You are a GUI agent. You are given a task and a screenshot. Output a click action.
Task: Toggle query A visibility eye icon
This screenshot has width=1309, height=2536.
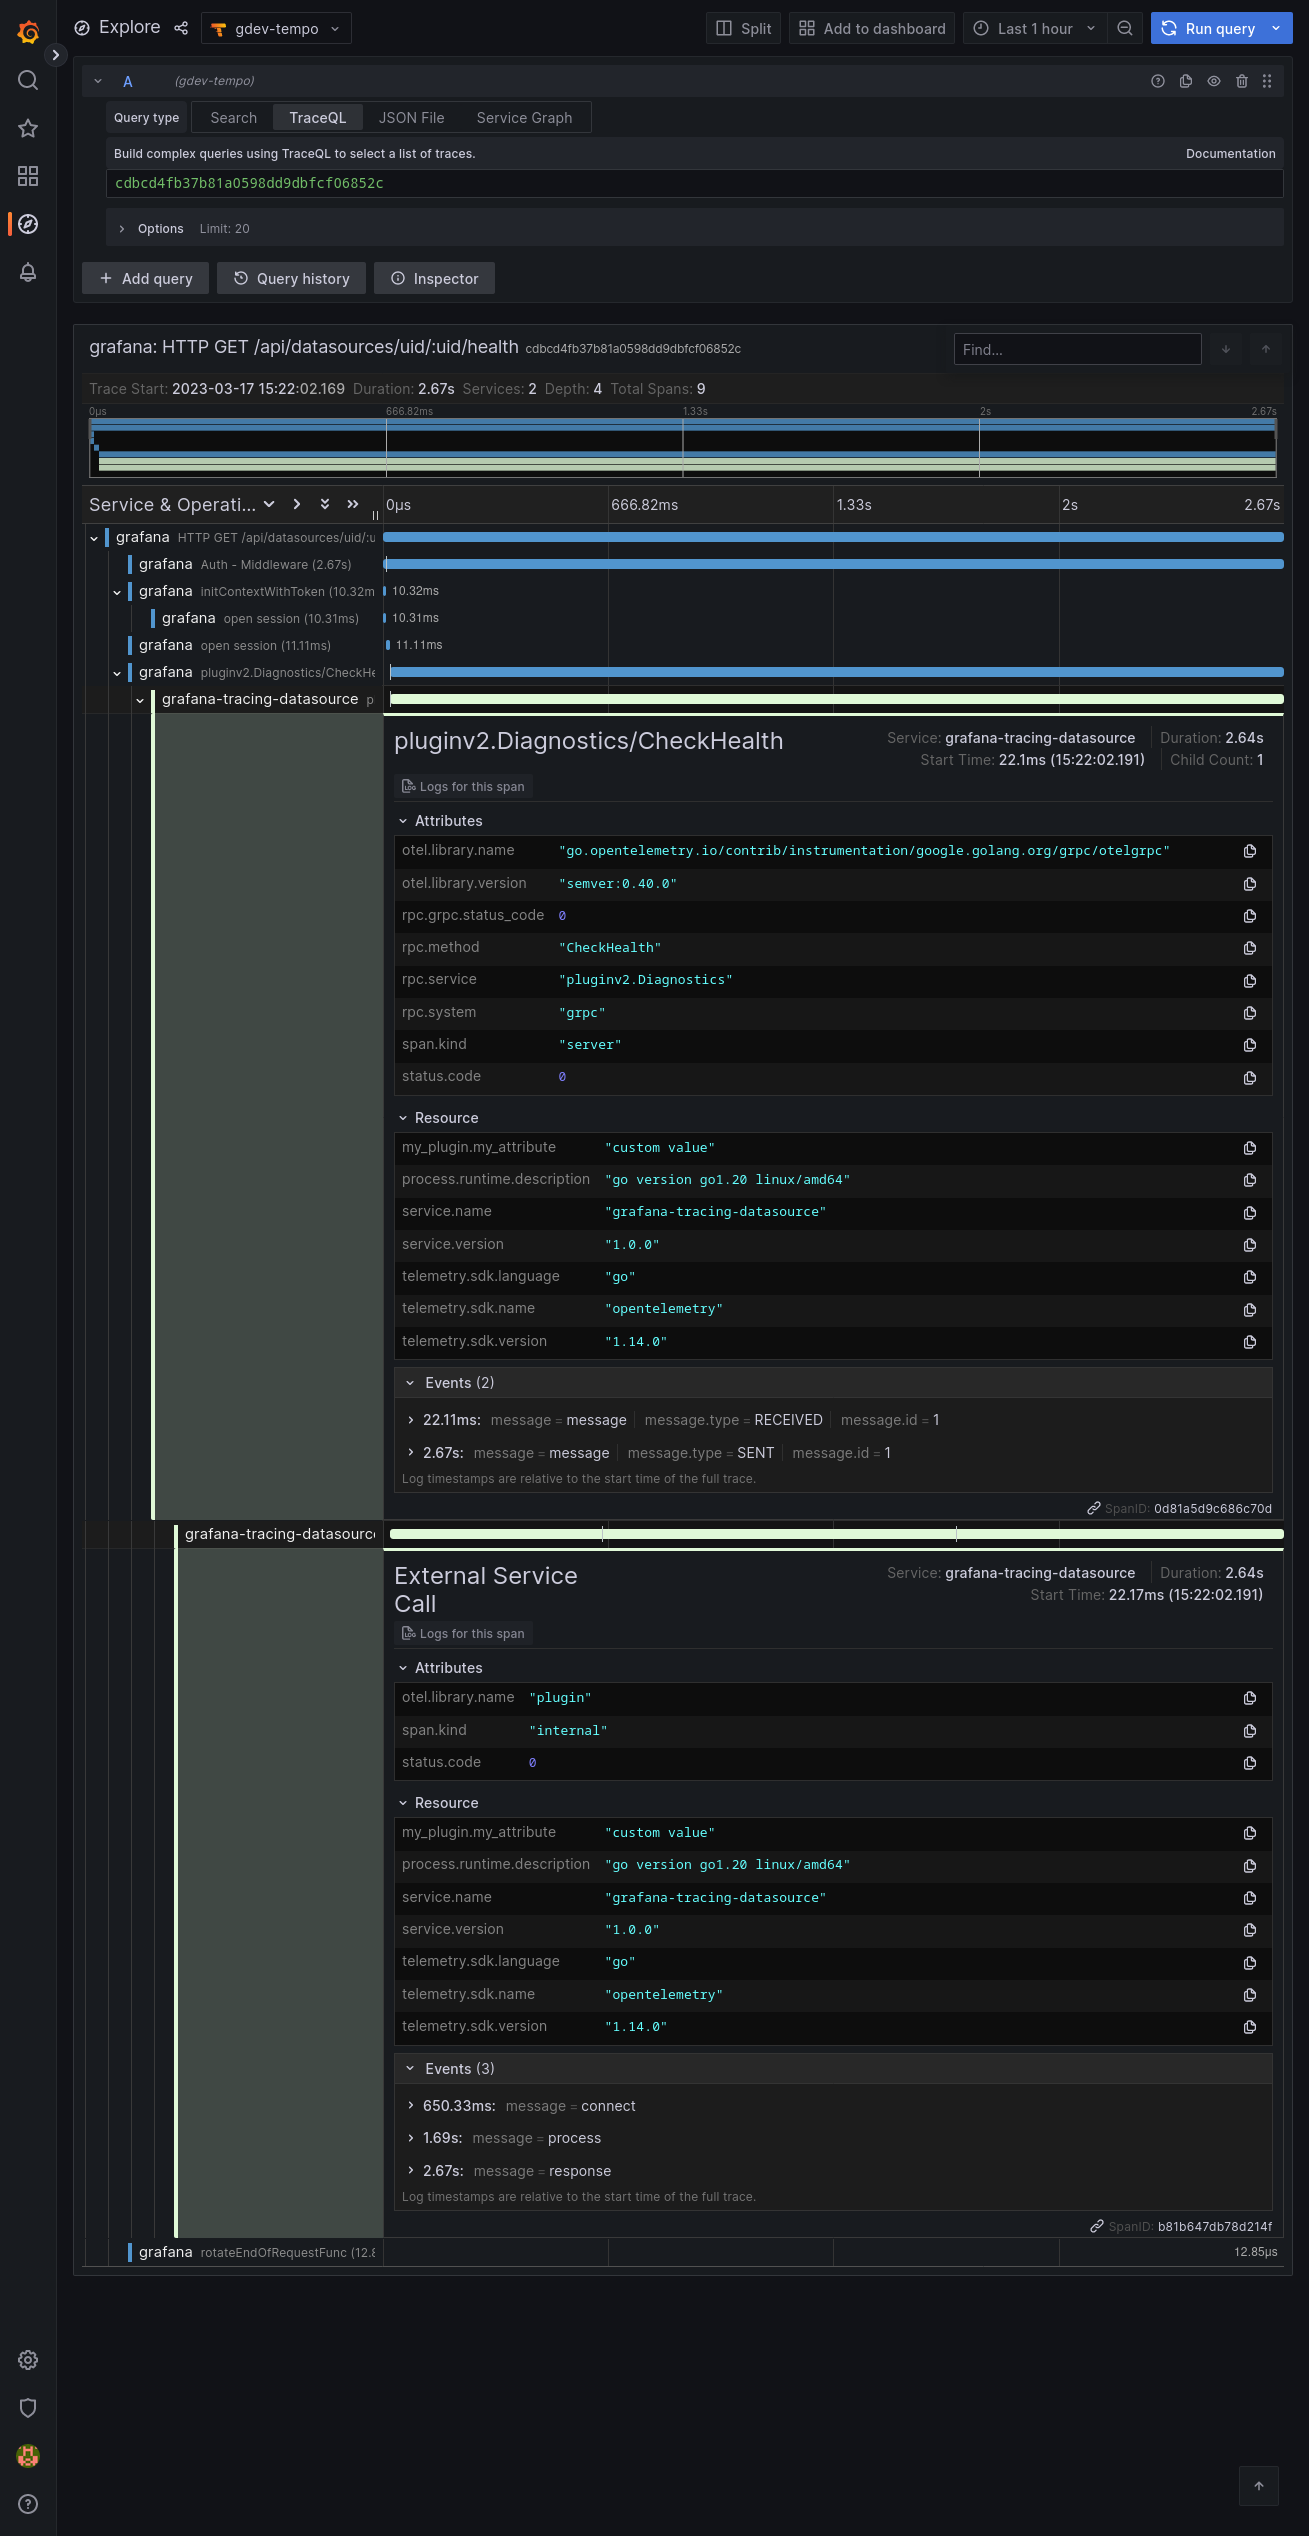(x=1214, y=81)
